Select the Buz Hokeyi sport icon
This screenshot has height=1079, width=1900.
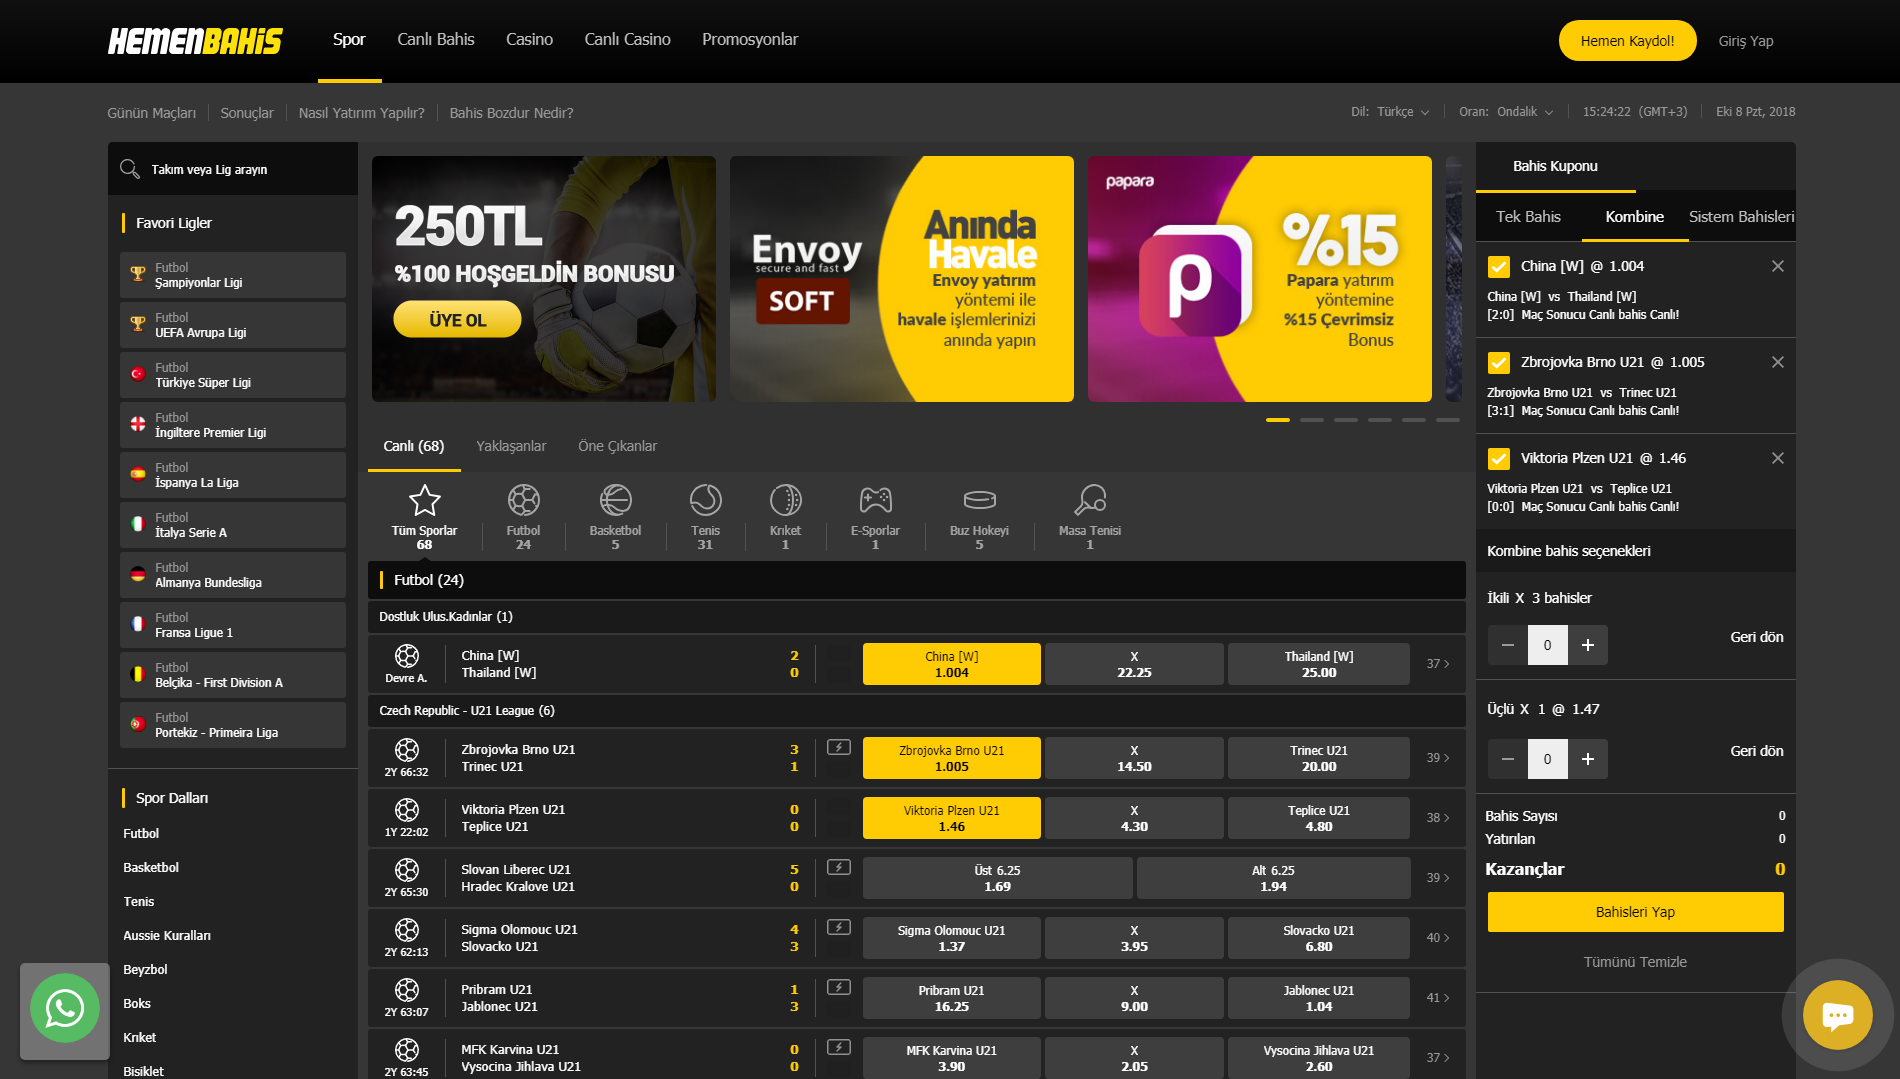[979, 500]
